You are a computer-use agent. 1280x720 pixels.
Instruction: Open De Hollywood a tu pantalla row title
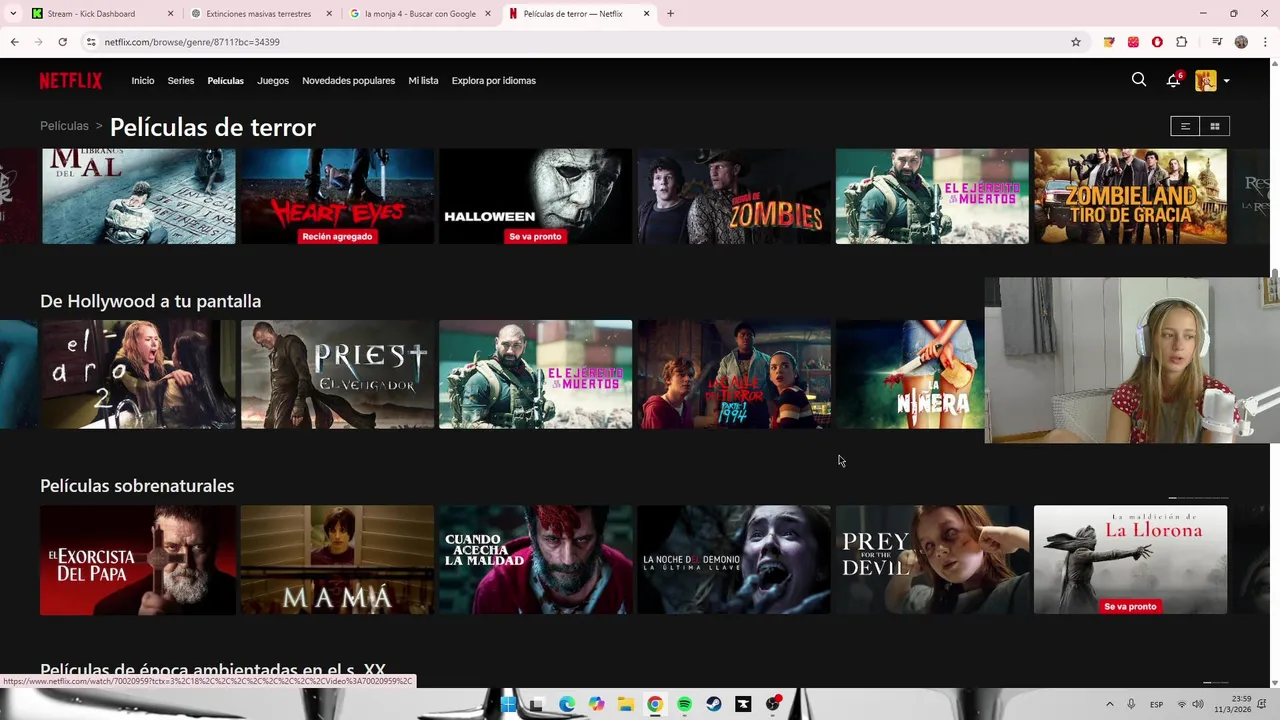(x=150, y=301)
